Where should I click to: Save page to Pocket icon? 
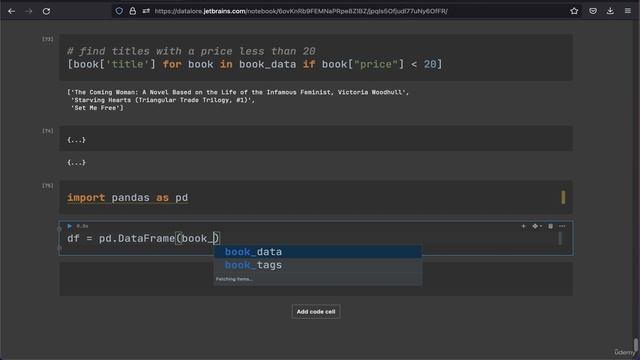pyautogui.click(x=593, y=11)
